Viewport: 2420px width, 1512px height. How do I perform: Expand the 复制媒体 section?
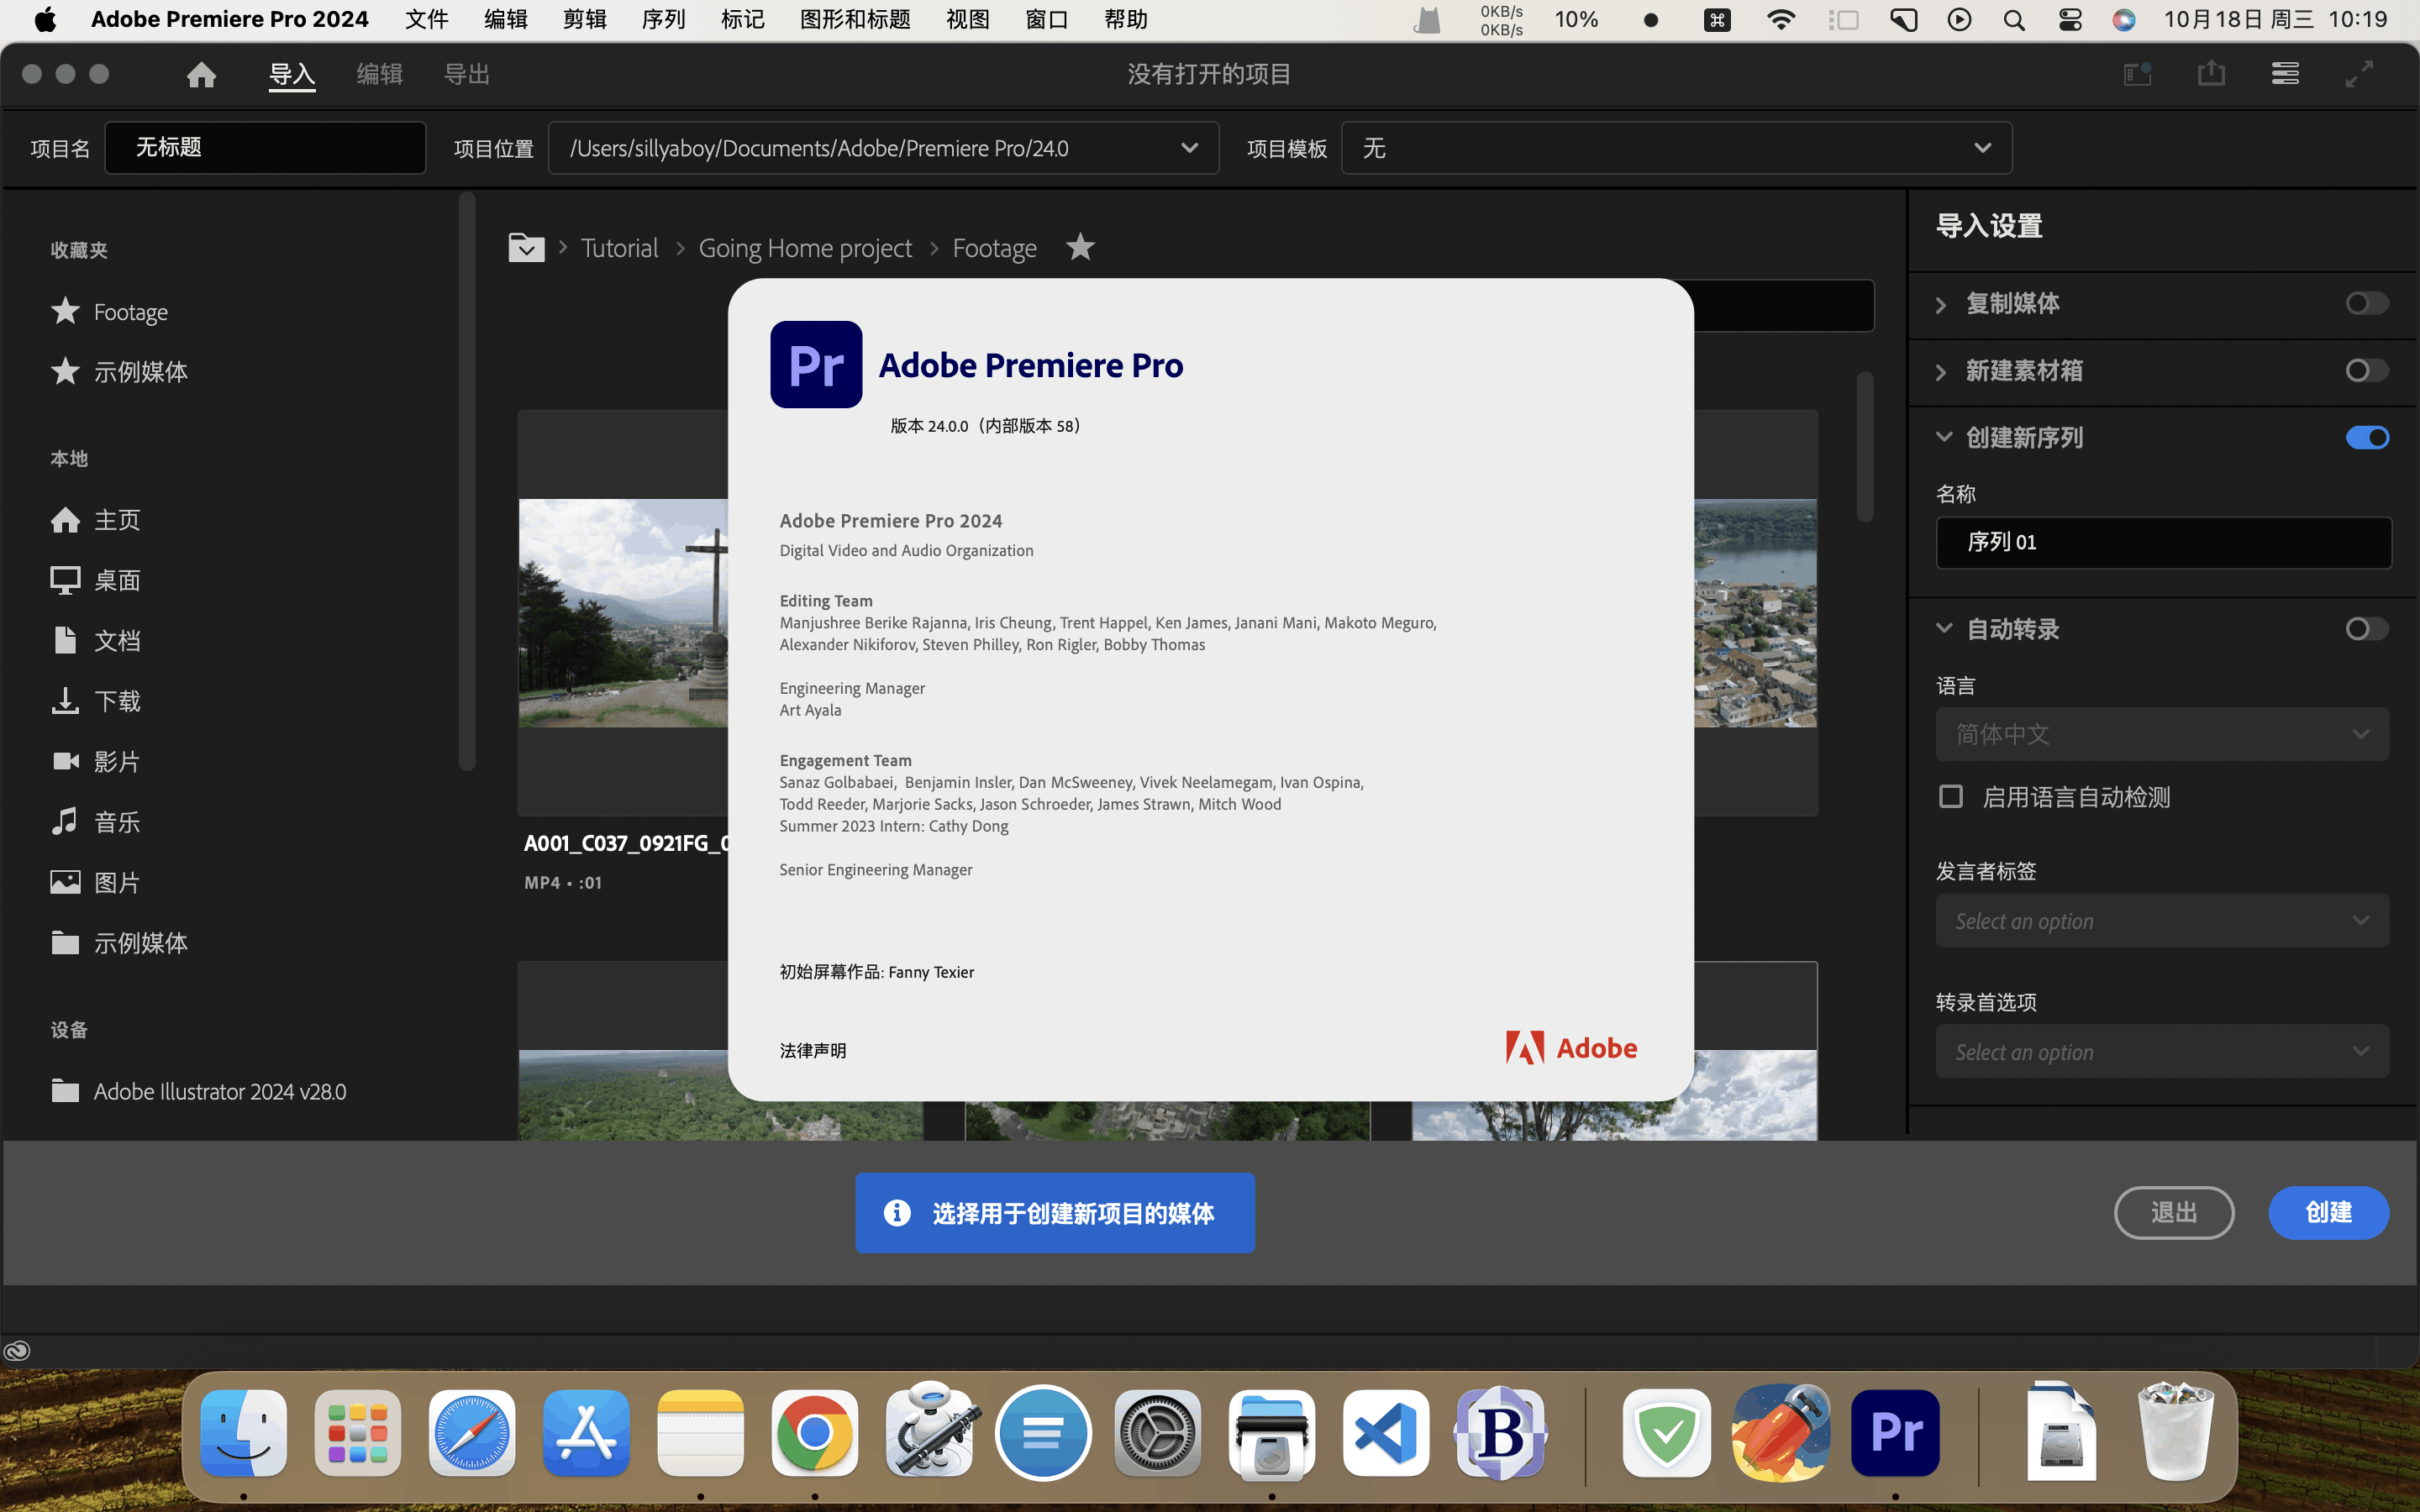click(1941, 304)
